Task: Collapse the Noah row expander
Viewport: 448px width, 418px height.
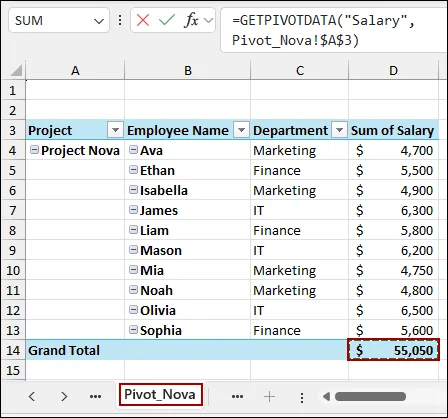Action: point(133,290)
